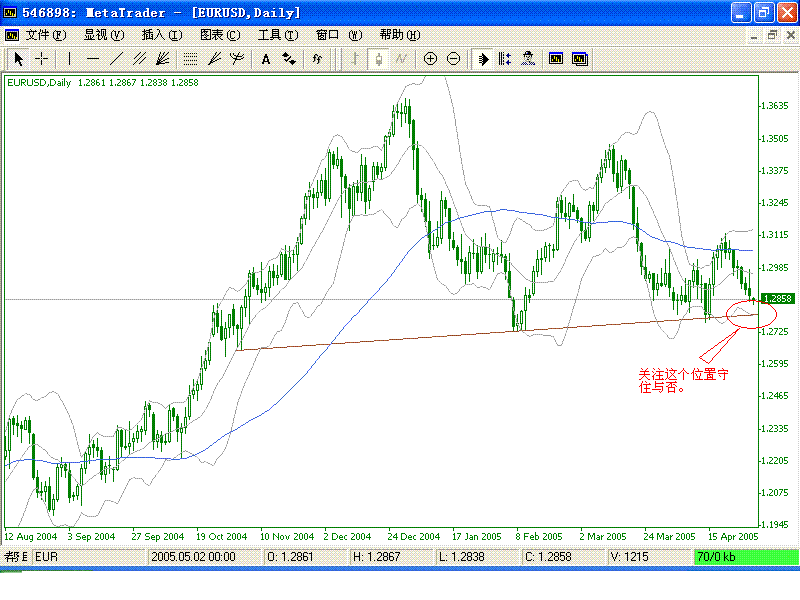Open a new chart window icon
Viewport: 800px width, 600px height.
[x=556, y=59]
